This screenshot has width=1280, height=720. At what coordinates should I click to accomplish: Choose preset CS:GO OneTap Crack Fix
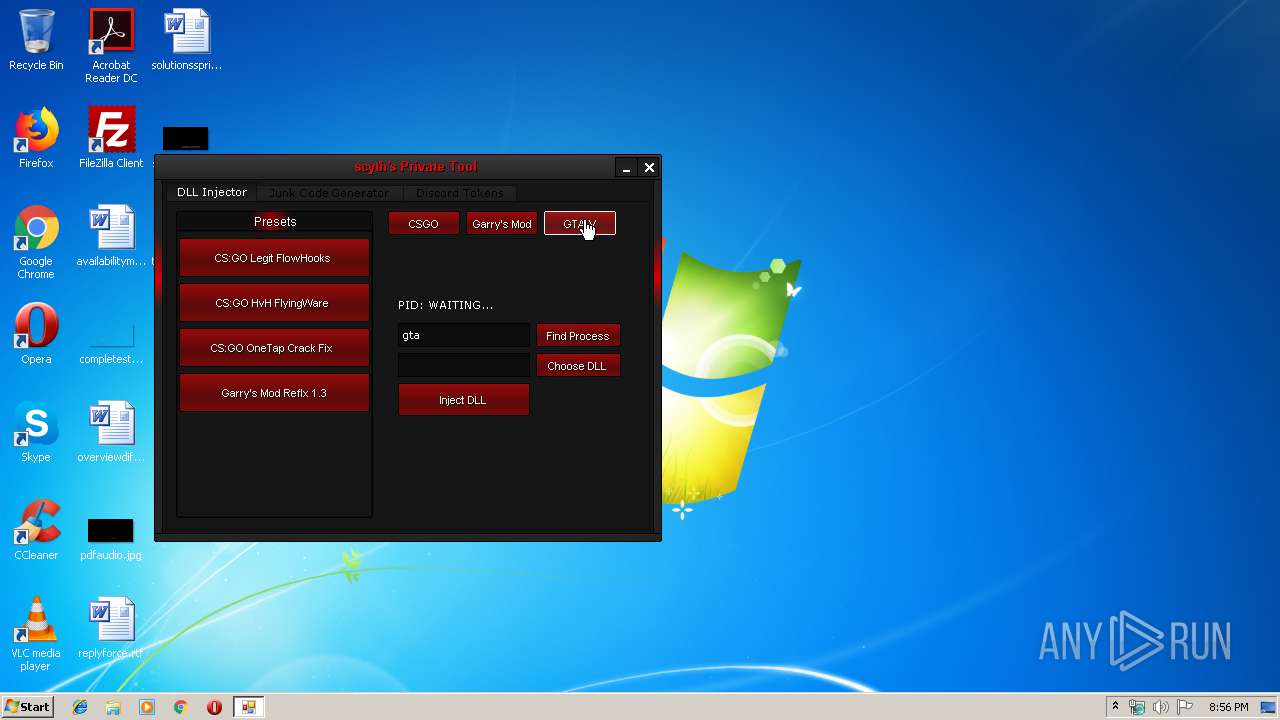tap(274, 348)
